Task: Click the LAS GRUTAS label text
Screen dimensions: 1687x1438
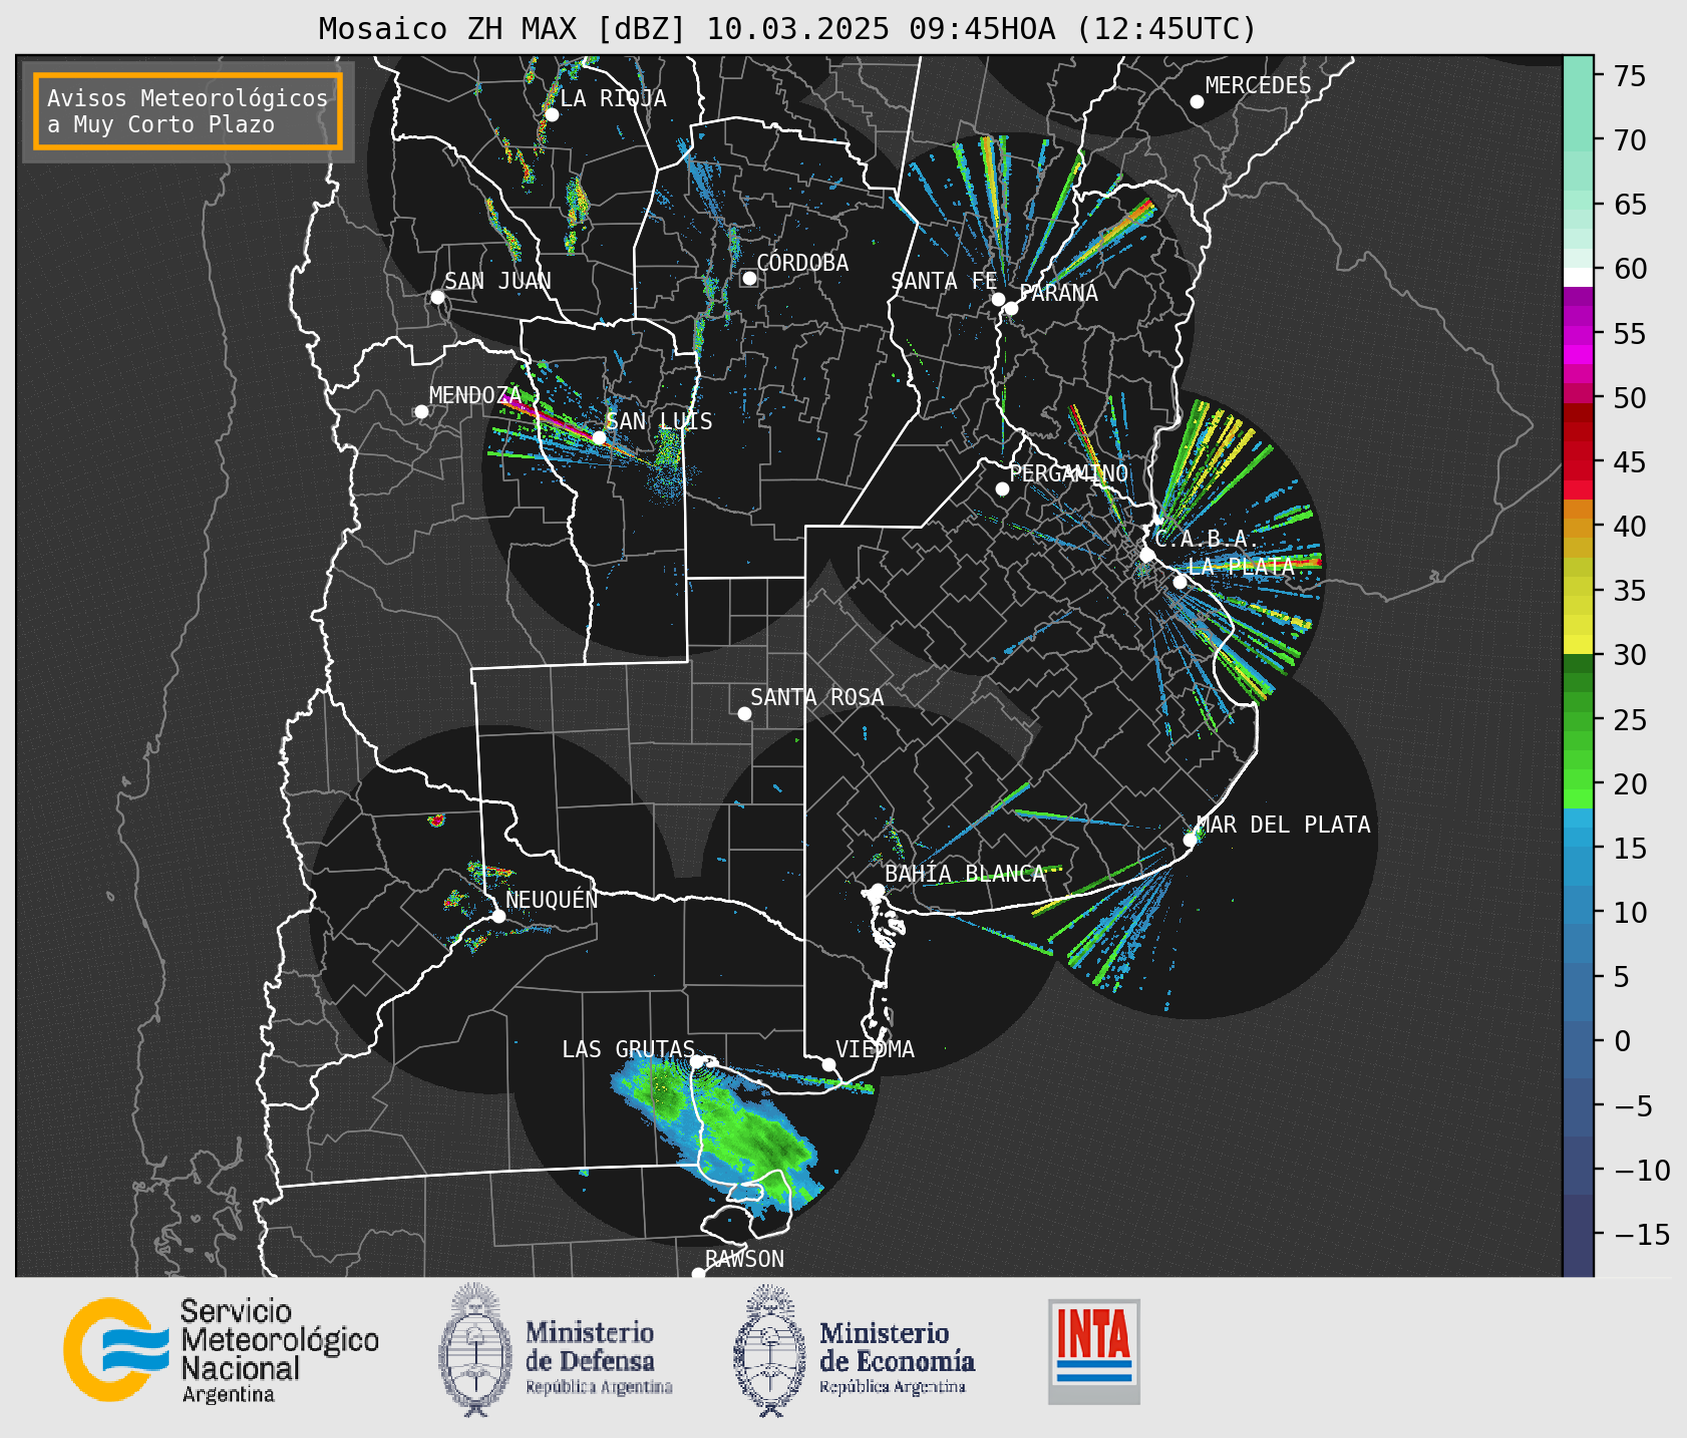Action: [628, 1049]
